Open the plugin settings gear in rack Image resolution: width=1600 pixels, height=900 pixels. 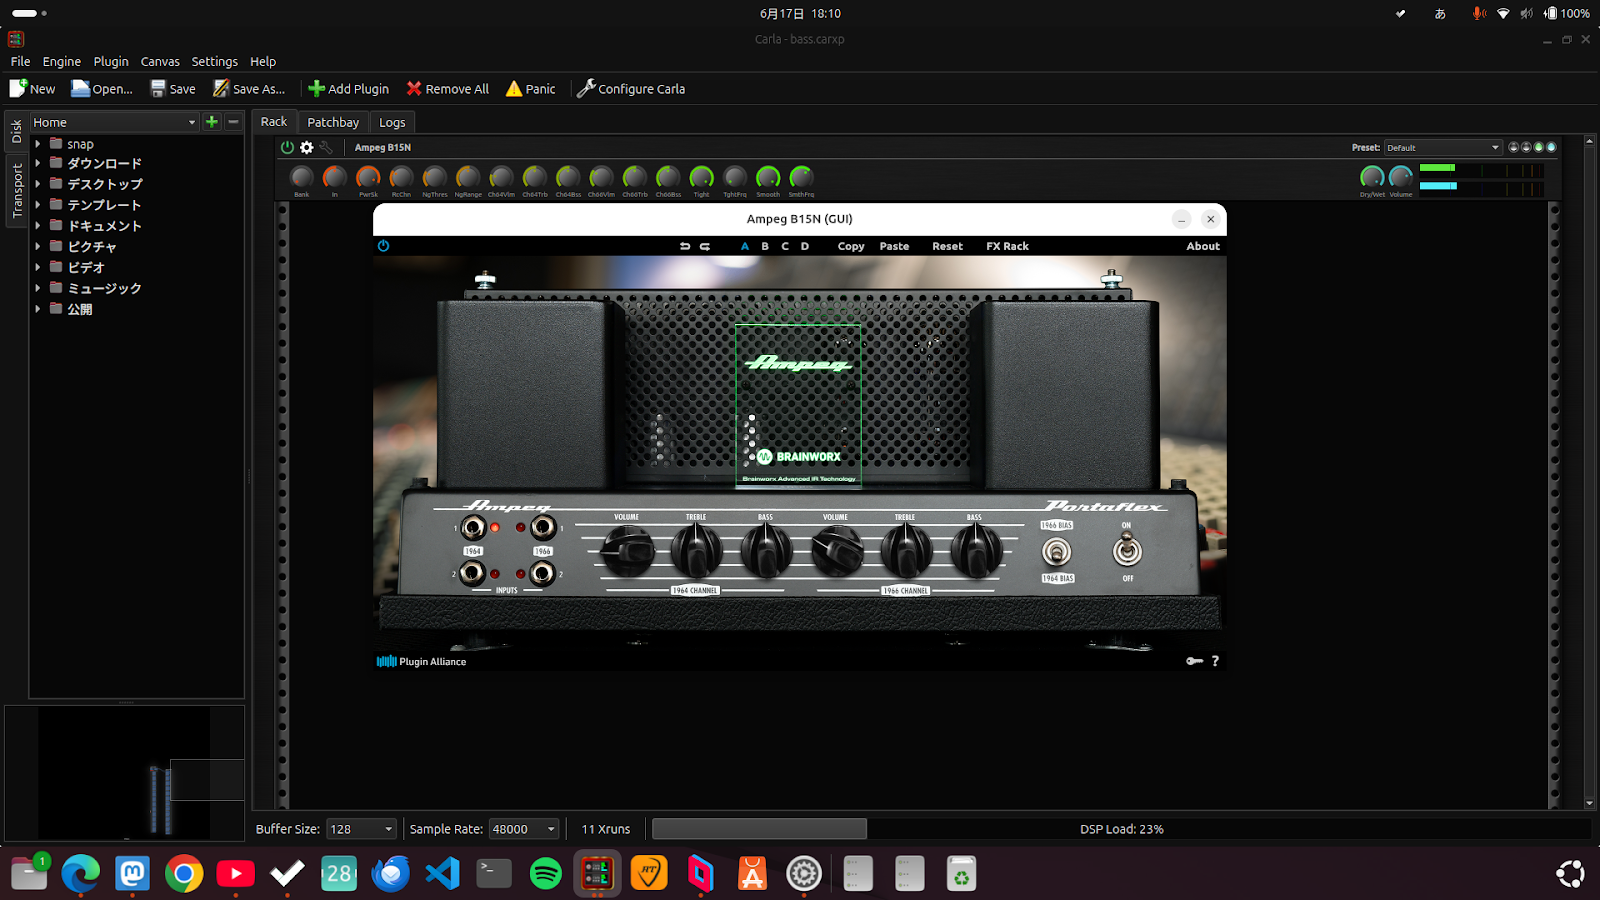307,147
